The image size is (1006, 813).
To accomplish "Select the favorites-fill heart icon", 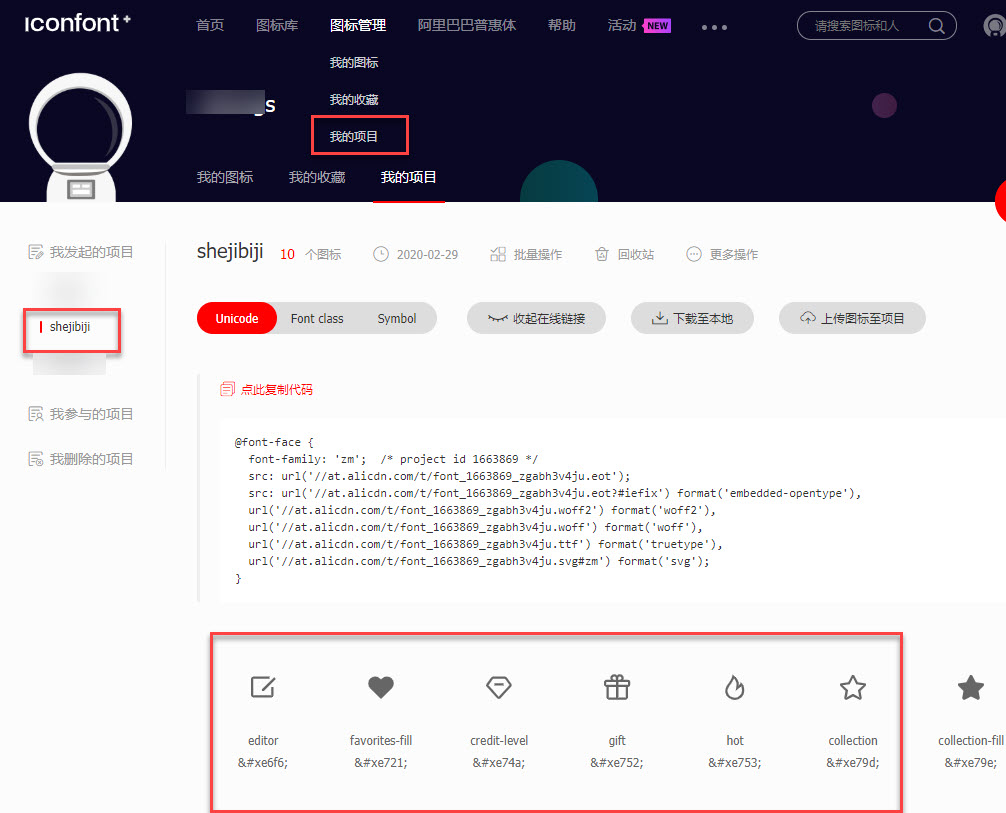I will point(381,687).
